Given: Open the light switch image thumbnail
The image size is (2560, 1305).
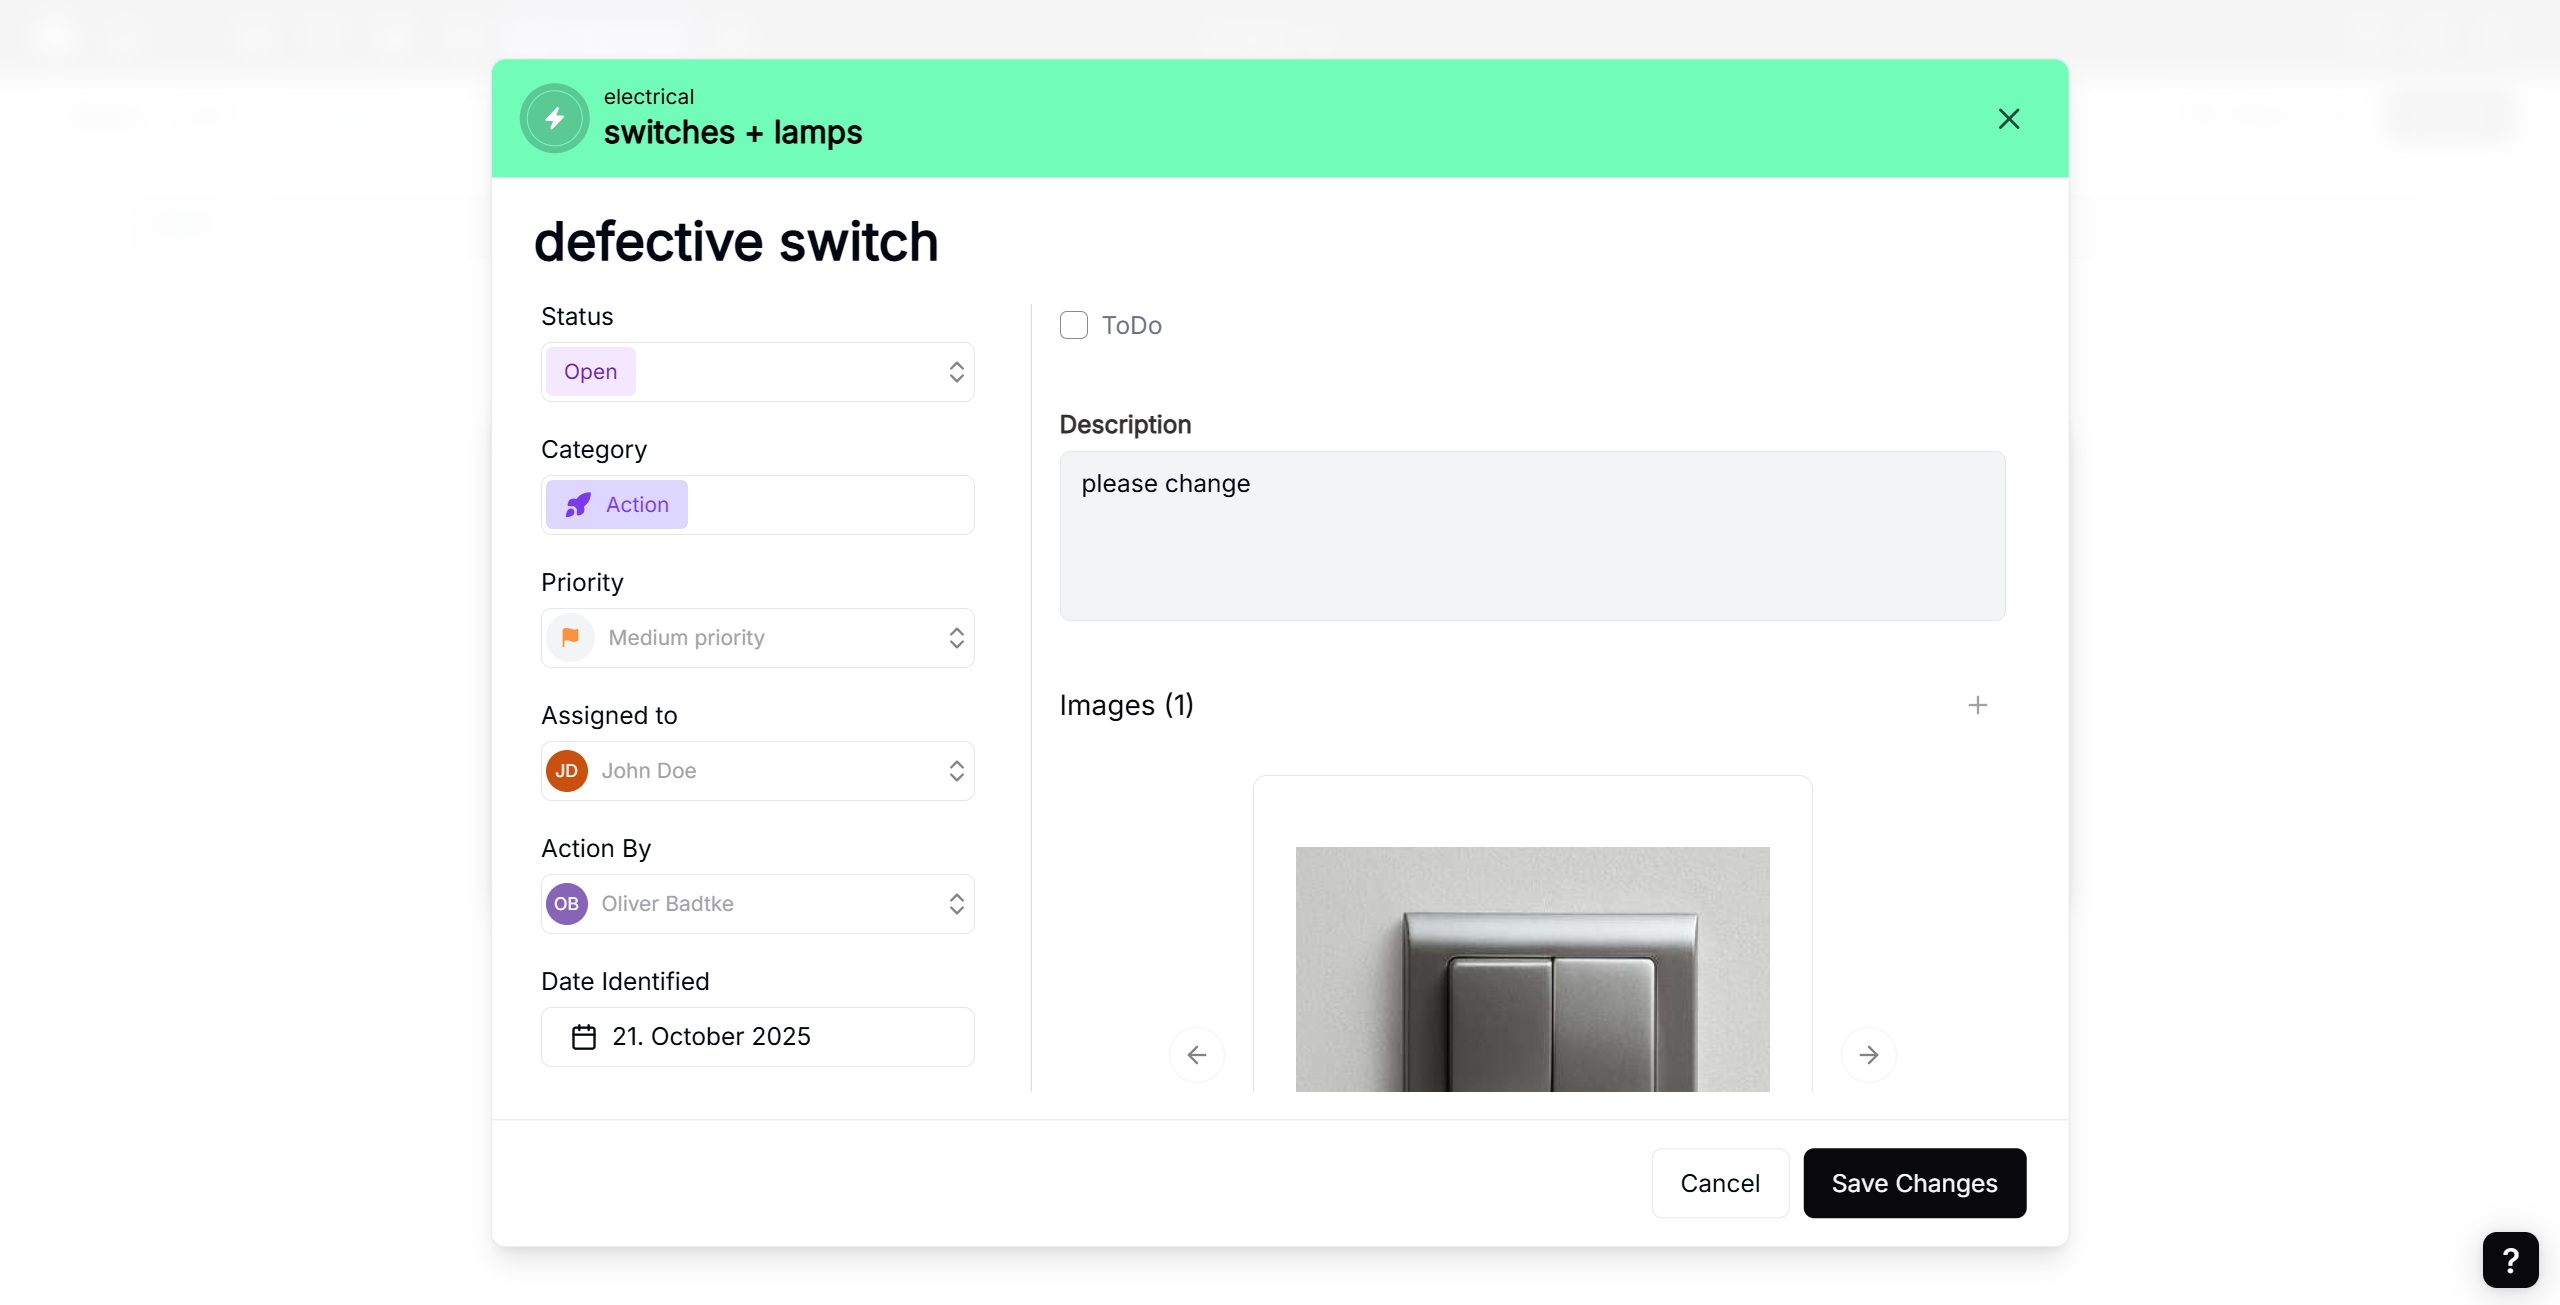Looking at the screenshot, I should [1532, 968].
